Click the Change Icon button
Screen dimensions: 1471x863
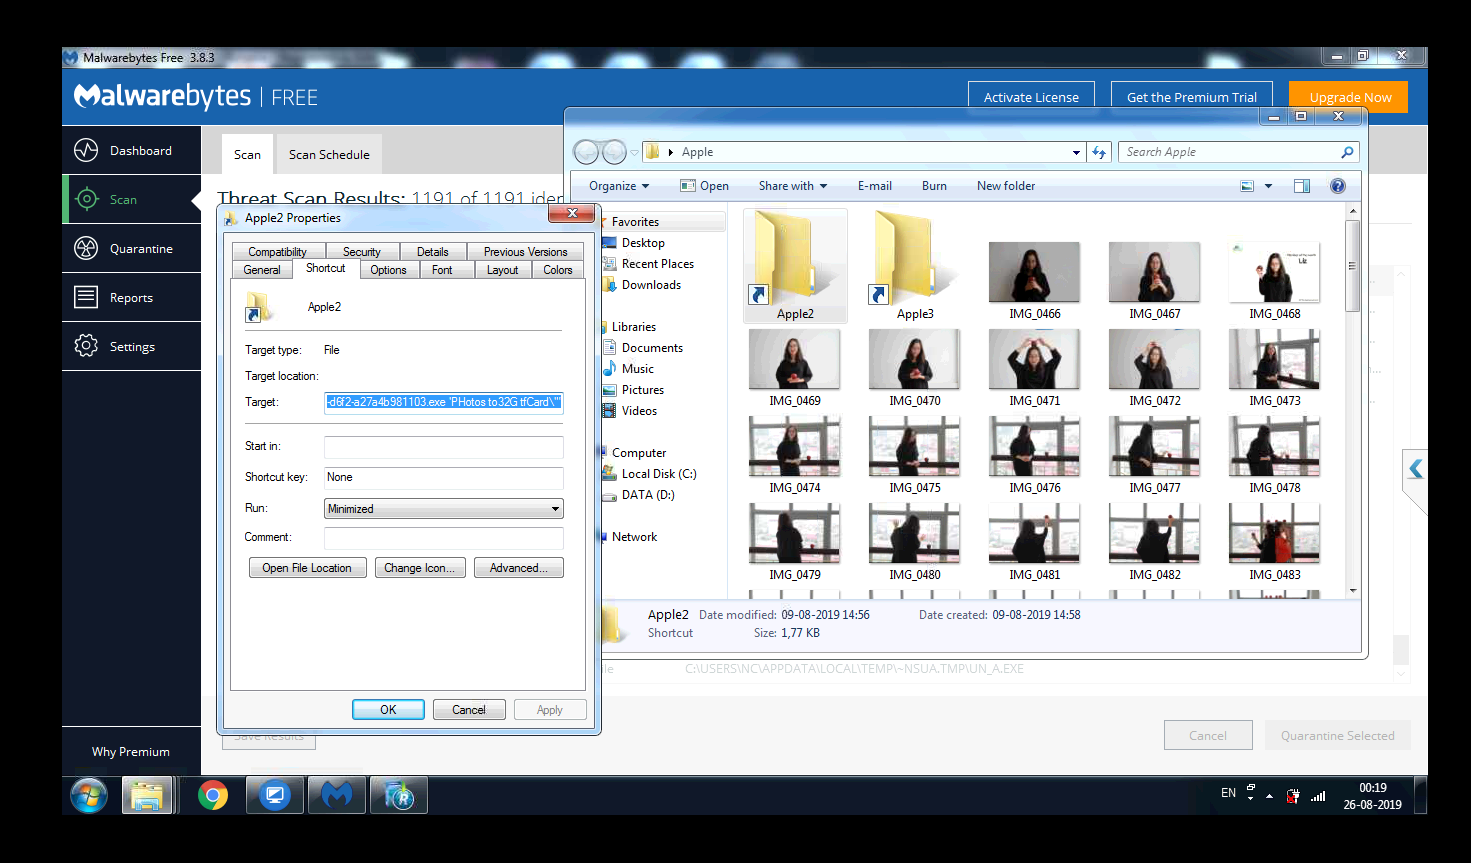click(x=419, y=568)
